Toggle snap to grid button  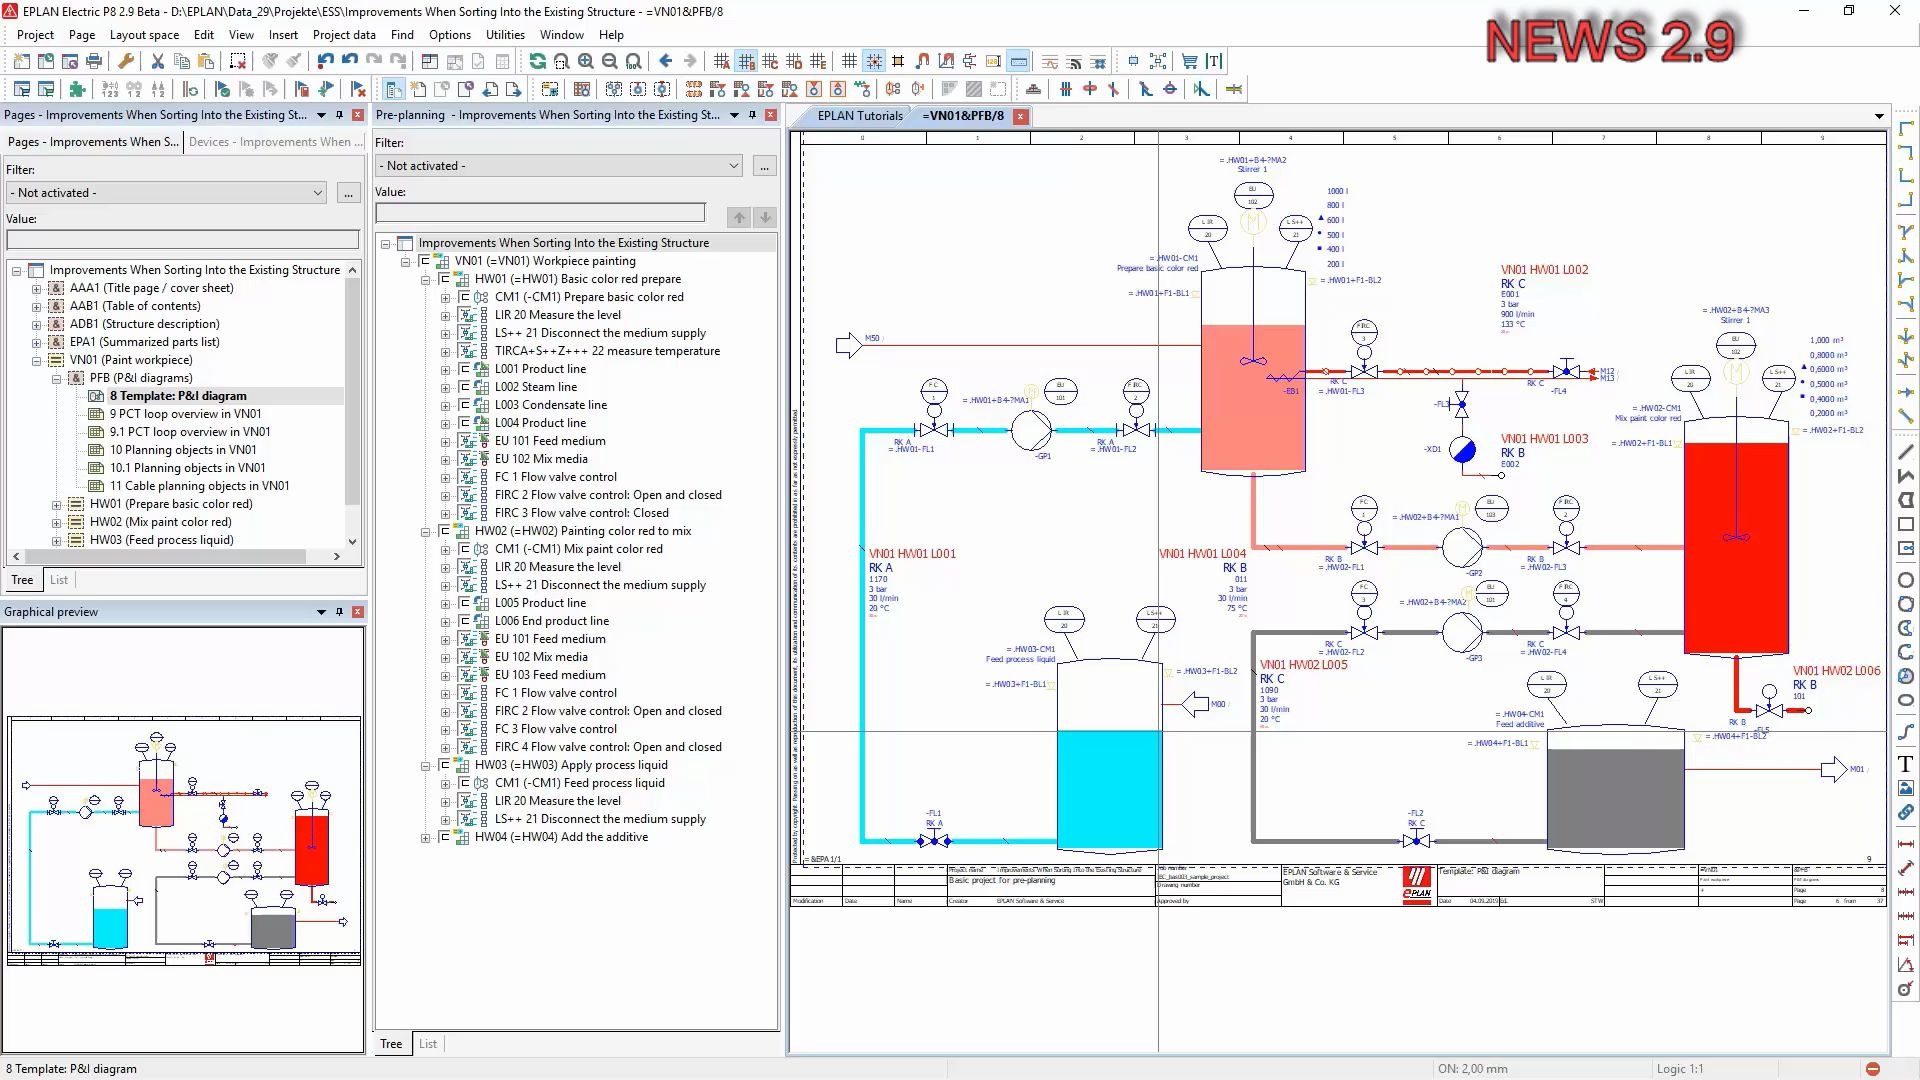tap(874, 62)
